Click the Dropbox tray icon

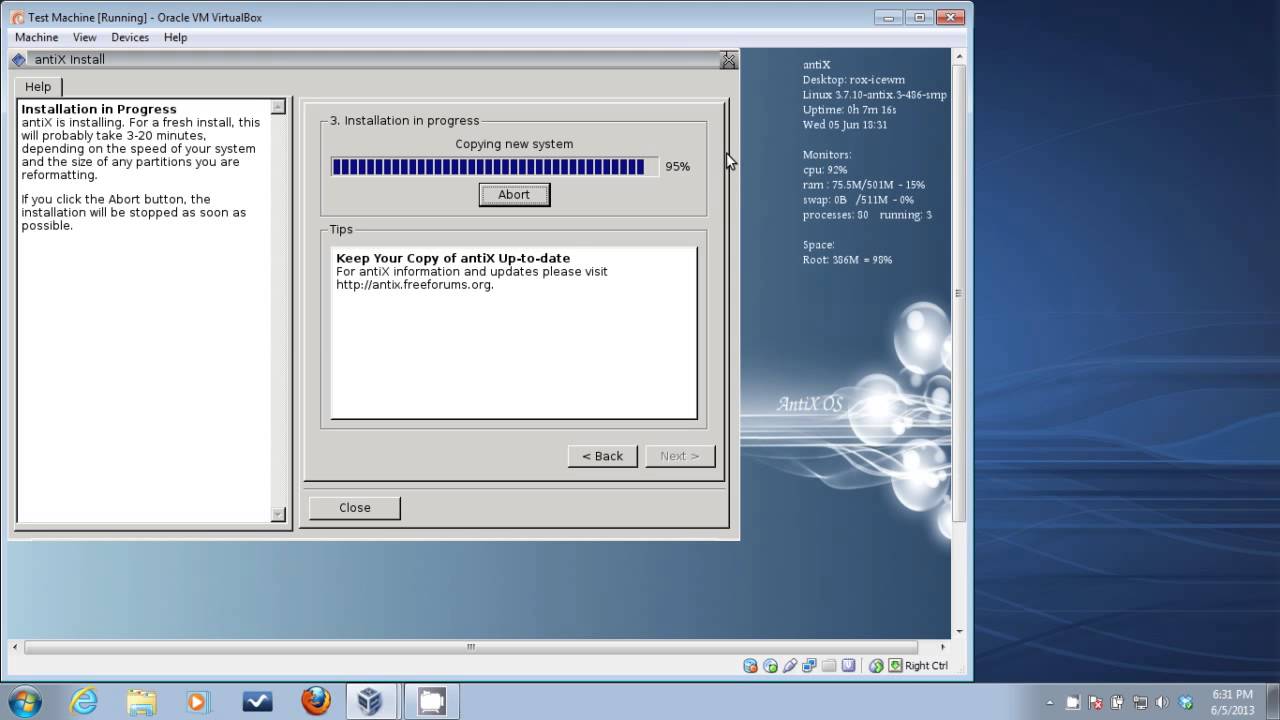1186,702
